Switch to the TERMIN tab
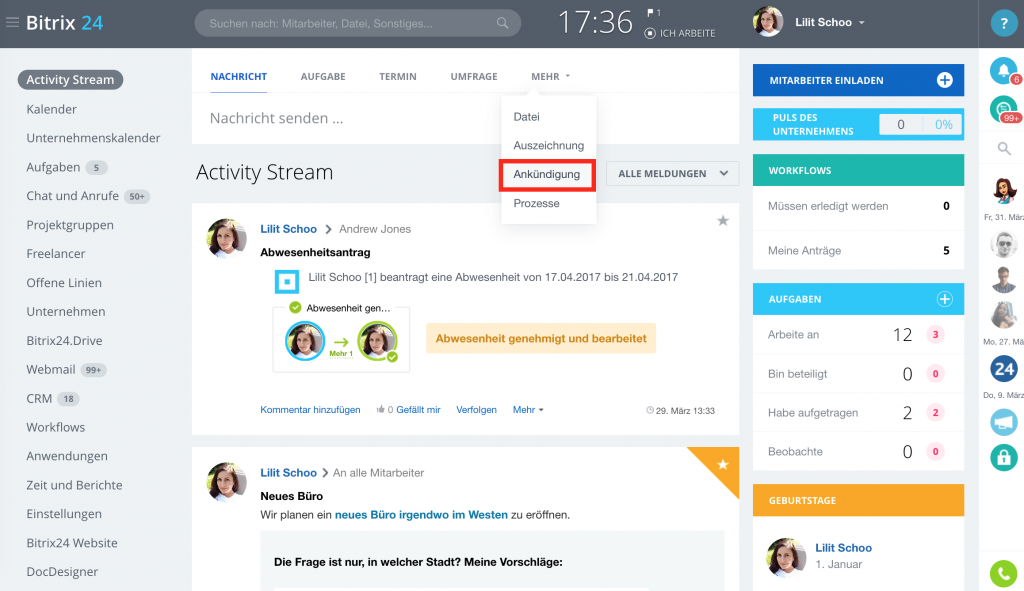The height and width of the screenshot is (591, 1024). [x=398, y=76]
